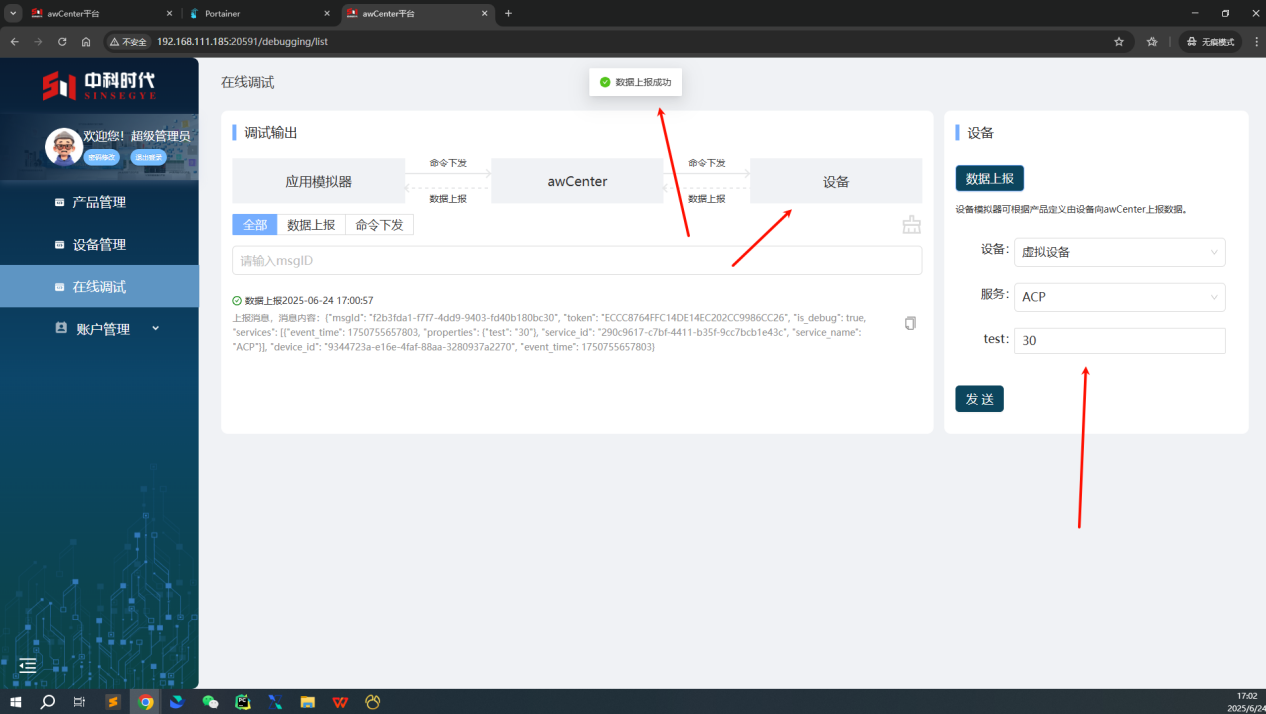
Task: Bookmark this page with star icon
Action: coord(1119,42)
